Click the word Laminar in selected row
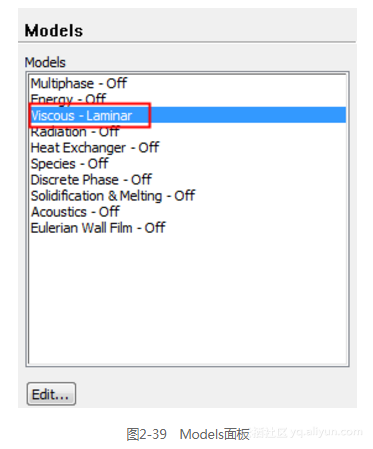This screenshot has height=449, width=373. click(109, 116)
